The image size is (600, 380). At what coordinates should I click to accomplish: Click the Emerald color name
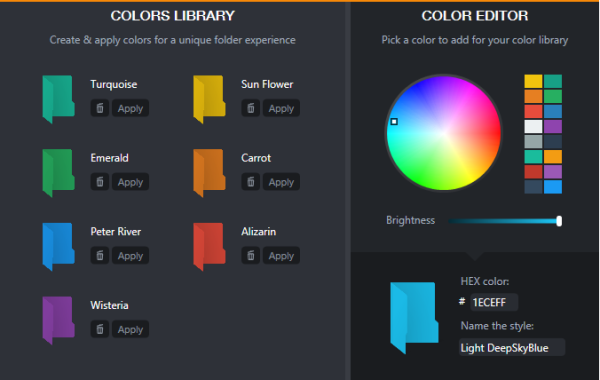[109, 158]
